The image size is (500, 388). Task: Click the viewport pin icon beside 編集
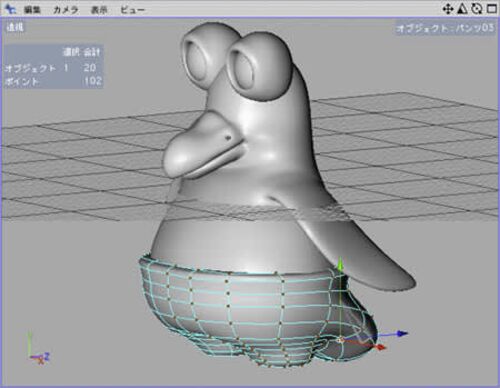[x=10, y=9]
